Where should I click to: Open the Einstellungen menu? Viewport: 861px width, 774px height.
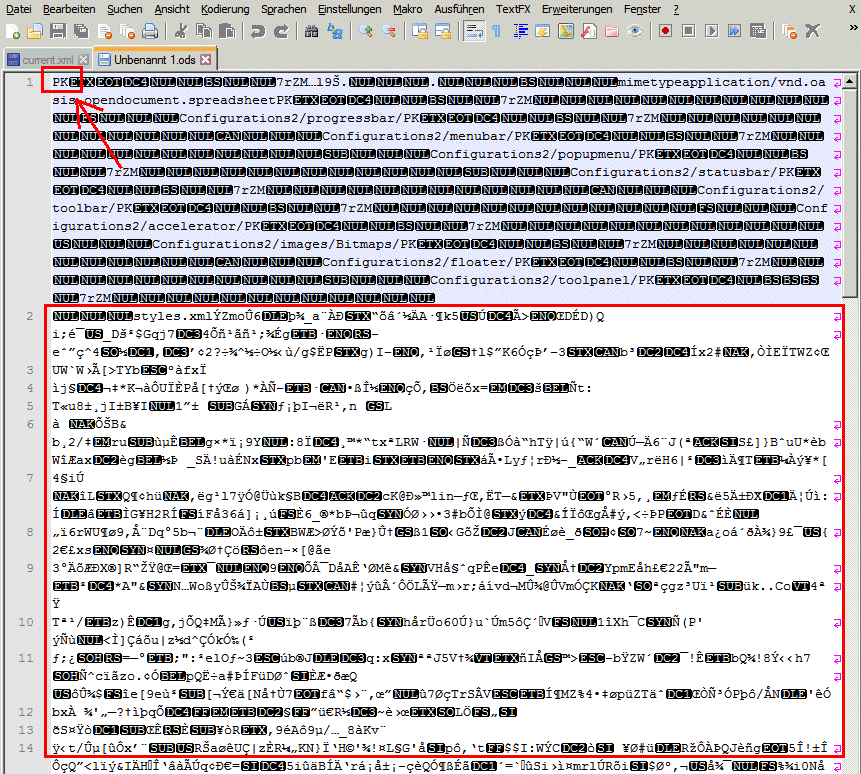pyautogui.click(x=349, y=9)
